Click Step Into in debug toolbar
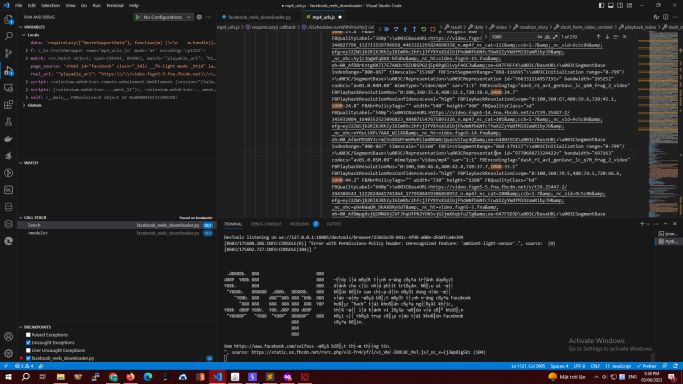 pos(405,29)
